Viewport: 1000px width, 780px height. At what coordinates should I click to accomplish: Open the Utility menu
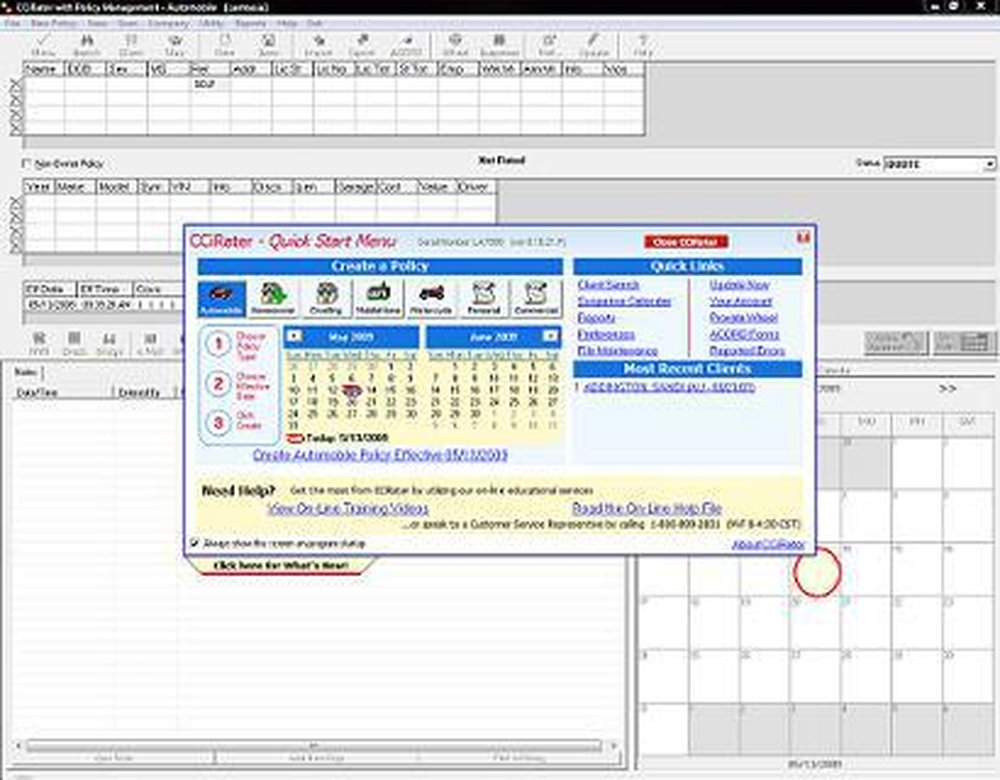click(x=211, y=23)
